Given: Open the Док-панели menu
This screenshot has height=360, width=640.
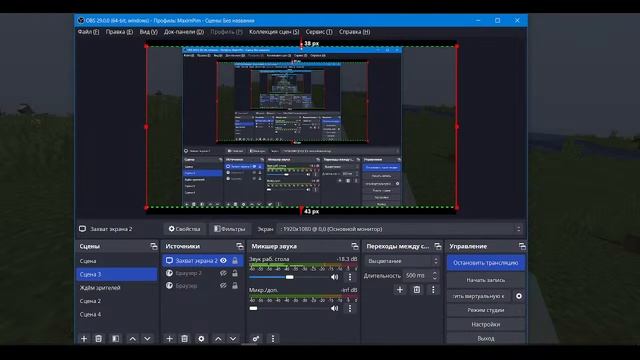Looking at the screenshot, I should (x=184, y=32).
